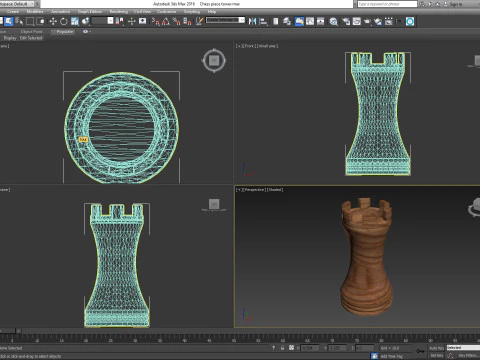Click the Auto Key button
The height and width of the screenshot is (360, 480).
[436, 348]
